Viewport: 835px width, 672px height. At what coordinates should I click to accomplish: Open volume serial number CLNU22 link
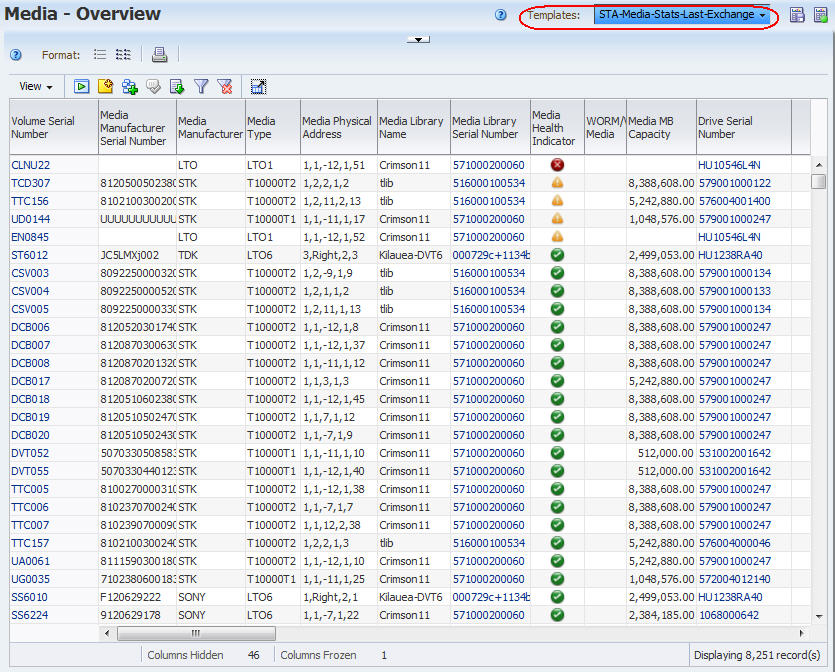tap(30, 165)
